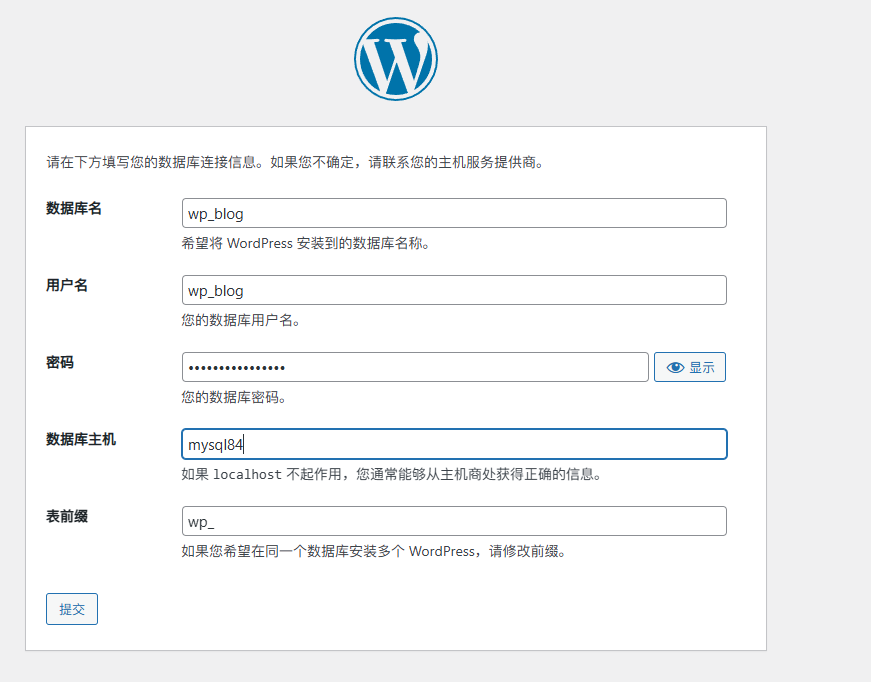Click the 数据库主机 field containing mysql84

point(454,444)
